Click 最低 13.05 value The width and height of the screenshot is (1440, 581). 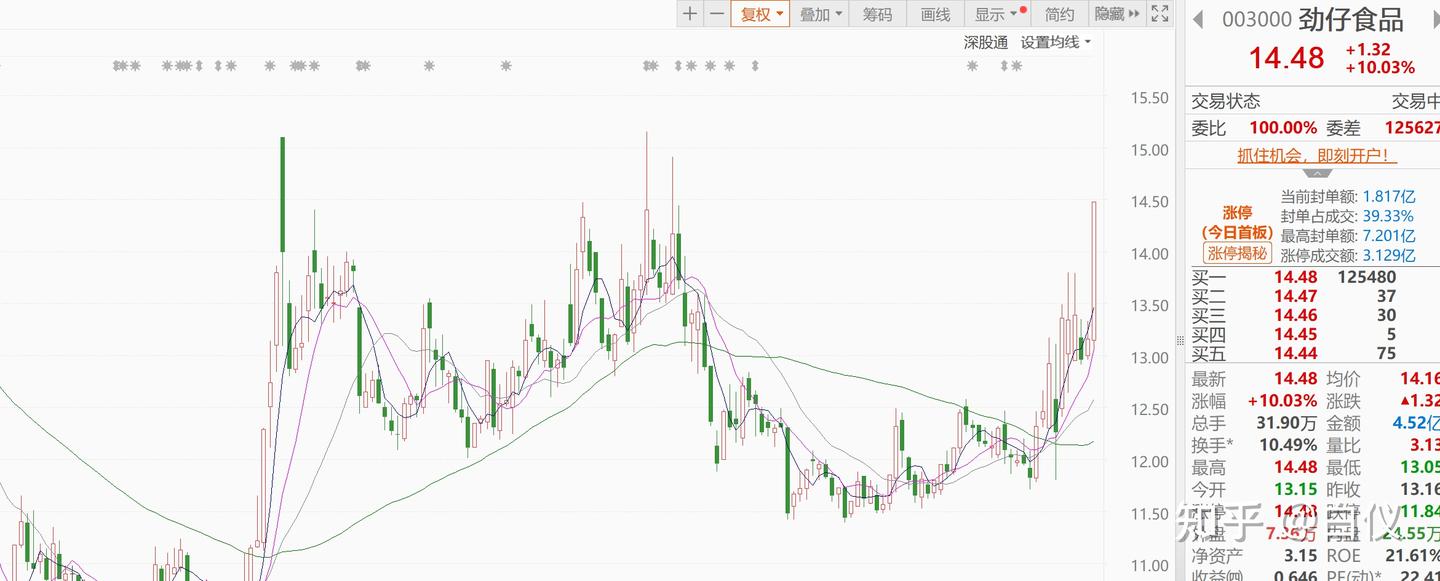tap(1419, 467)
